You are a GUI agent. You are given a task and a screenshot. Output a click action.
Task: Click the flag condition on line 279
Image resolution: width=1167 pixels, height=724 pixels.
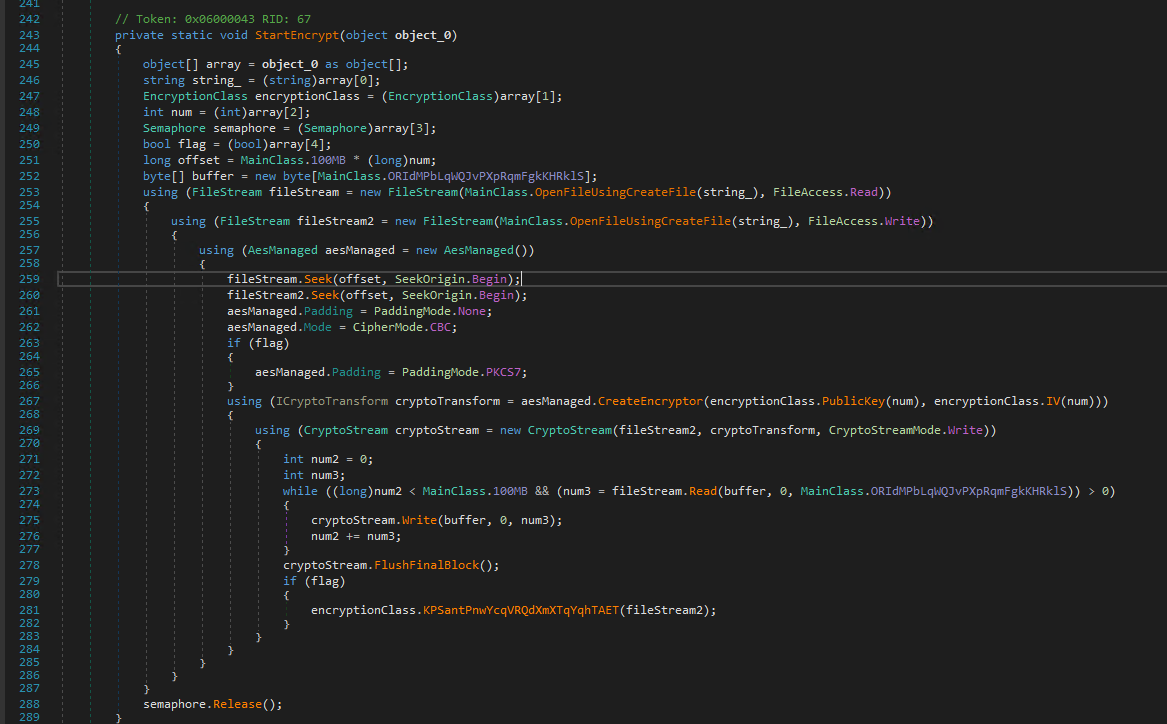[325, 582]
